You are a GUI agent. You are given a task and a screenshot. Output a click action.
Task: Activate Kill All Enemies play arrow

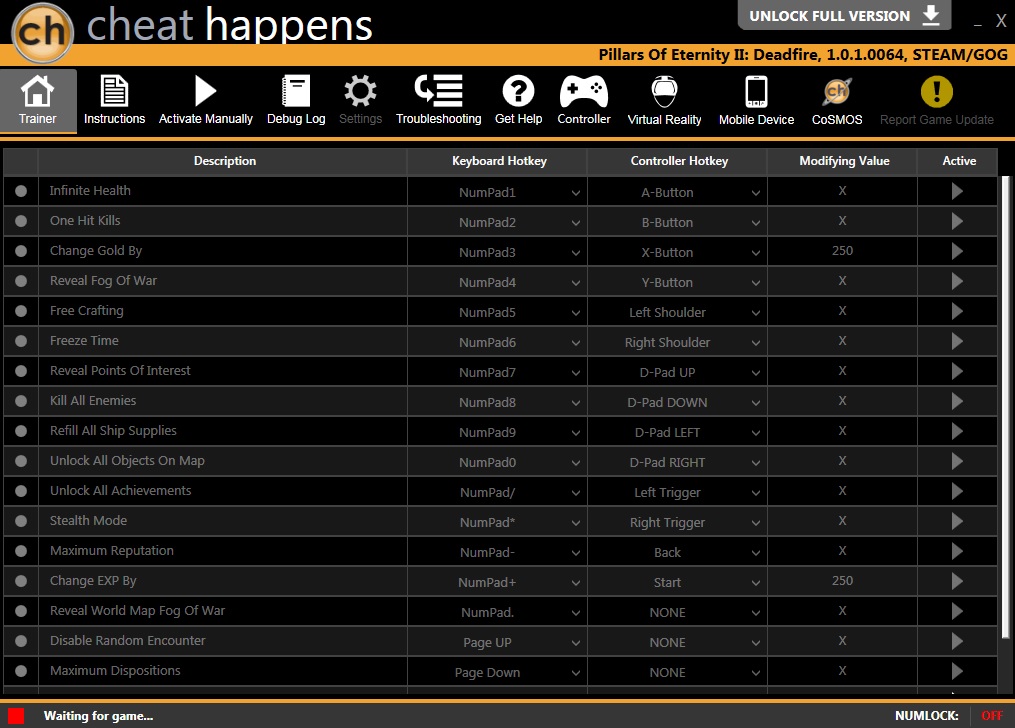tap(957, 401)
